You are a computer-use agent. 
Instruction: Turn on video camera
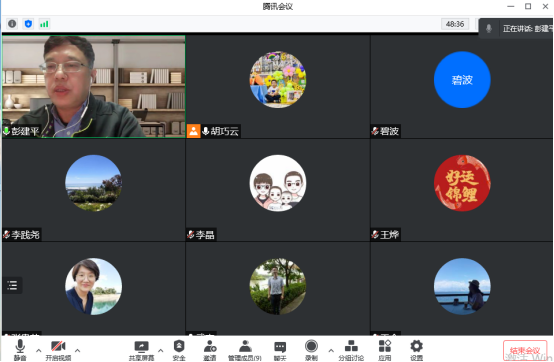tap(58, 350)
